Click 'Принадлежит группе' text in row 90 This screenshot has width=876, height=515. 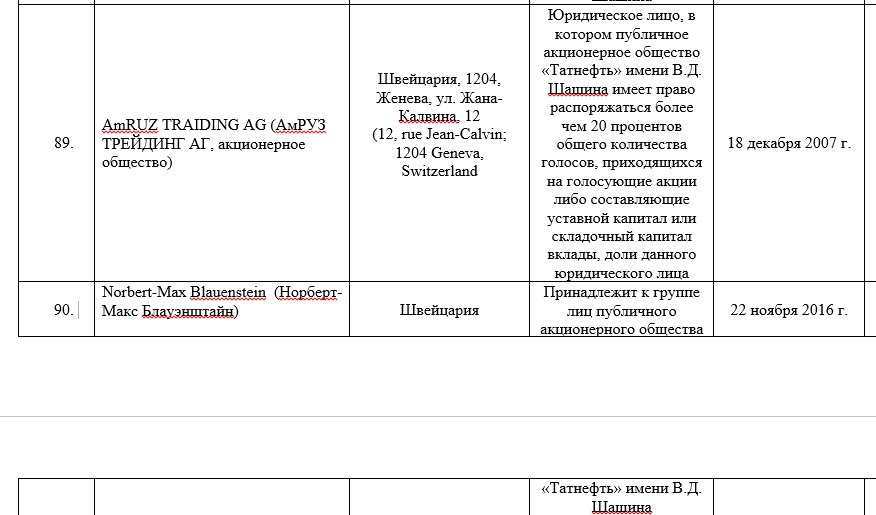point(621,292)
